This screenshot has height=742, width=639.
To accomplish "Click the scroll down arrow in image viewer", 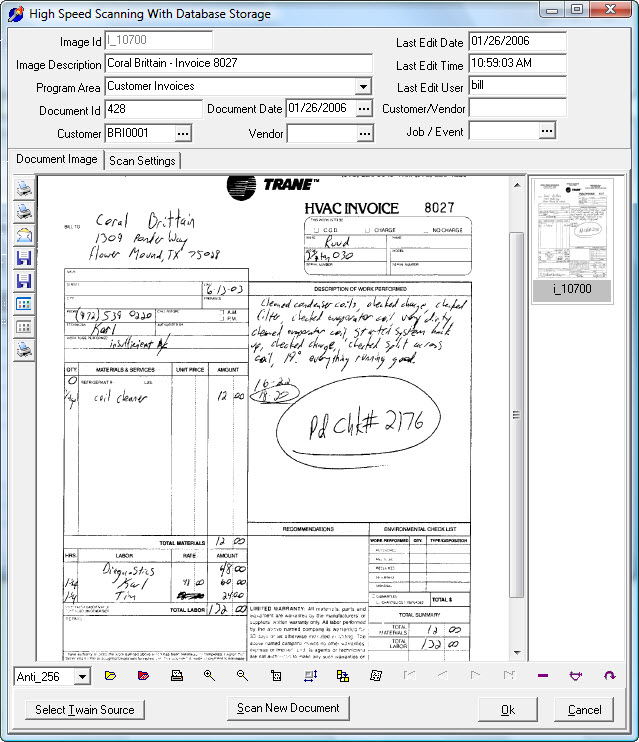I will 517,653.
